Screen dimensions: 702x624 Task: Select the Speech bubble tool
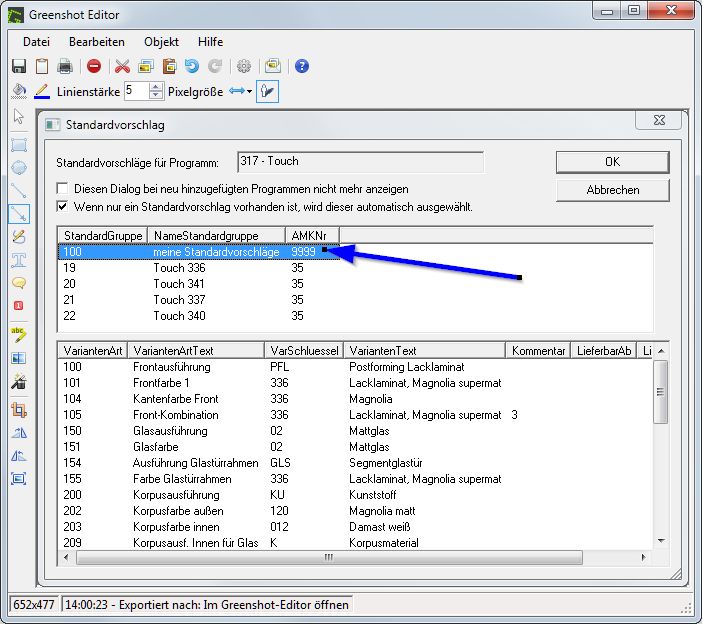click(18, 284)
